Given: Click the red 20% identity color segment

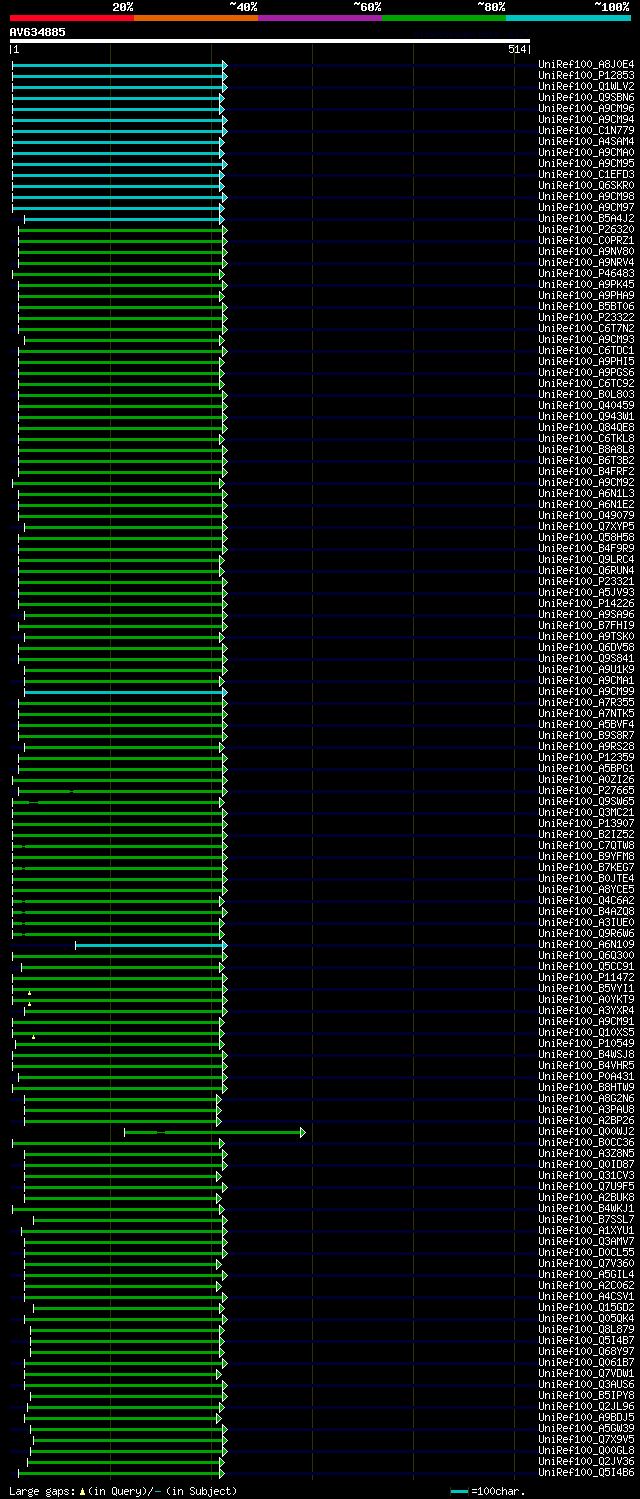Looking at the screenshot, I should pyautogui.click(x=71, y=17).
